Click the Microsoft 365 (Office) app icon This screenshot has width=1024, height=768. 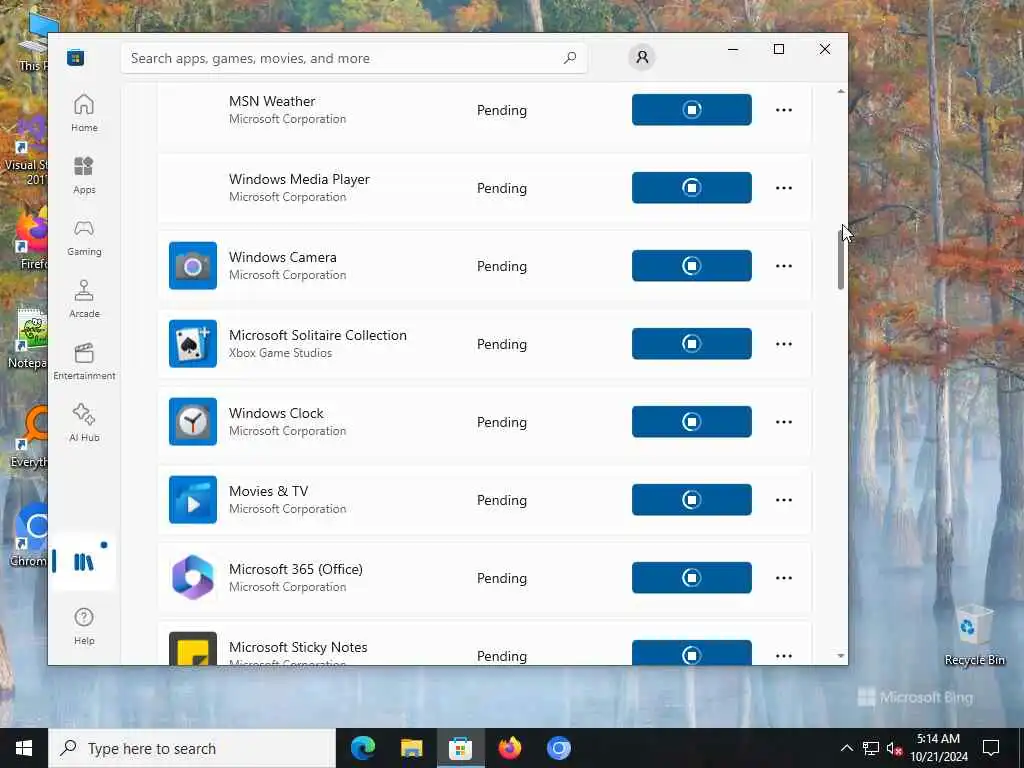tap(193, 577)
